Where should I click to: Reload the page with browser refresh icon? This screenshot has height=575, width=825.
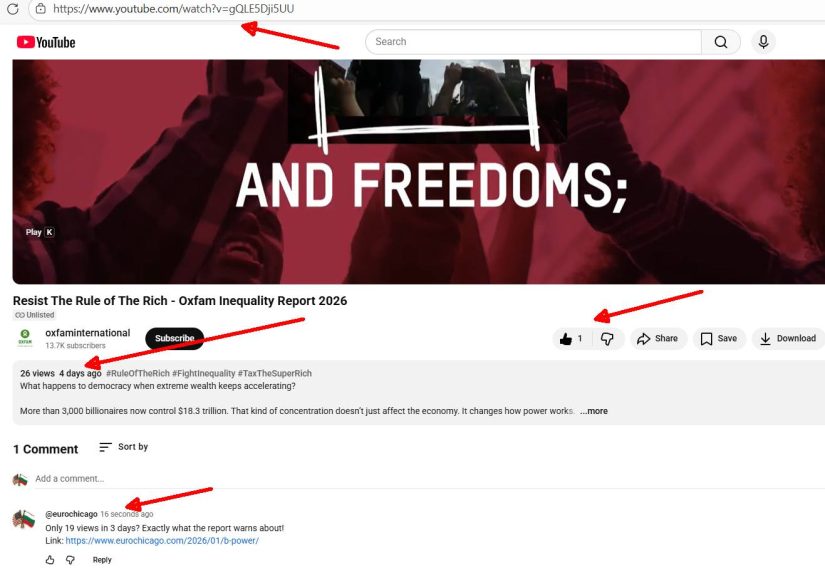pyautogui.click(x=13, y=9)
